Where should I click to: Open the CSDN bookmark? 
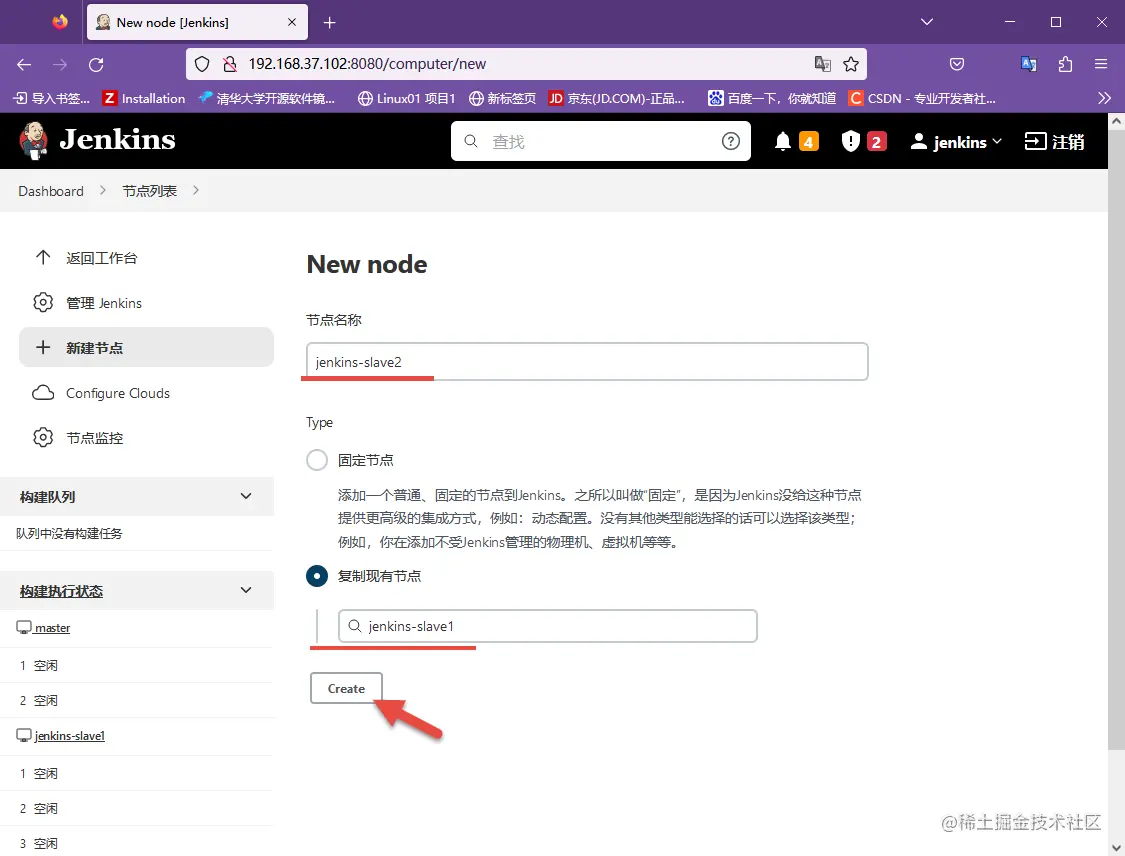pos(922,98)
